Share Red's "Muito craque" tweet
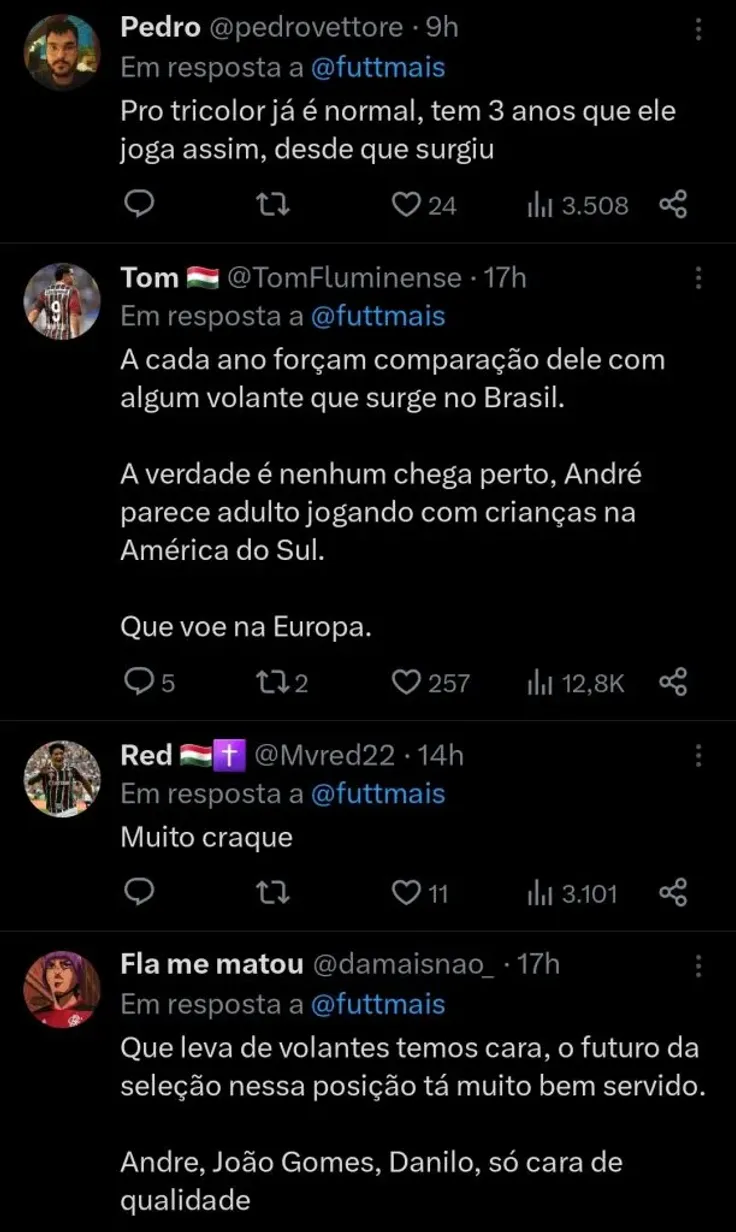The width and height of the screenshot is (736, 1232). pos(673,892)
